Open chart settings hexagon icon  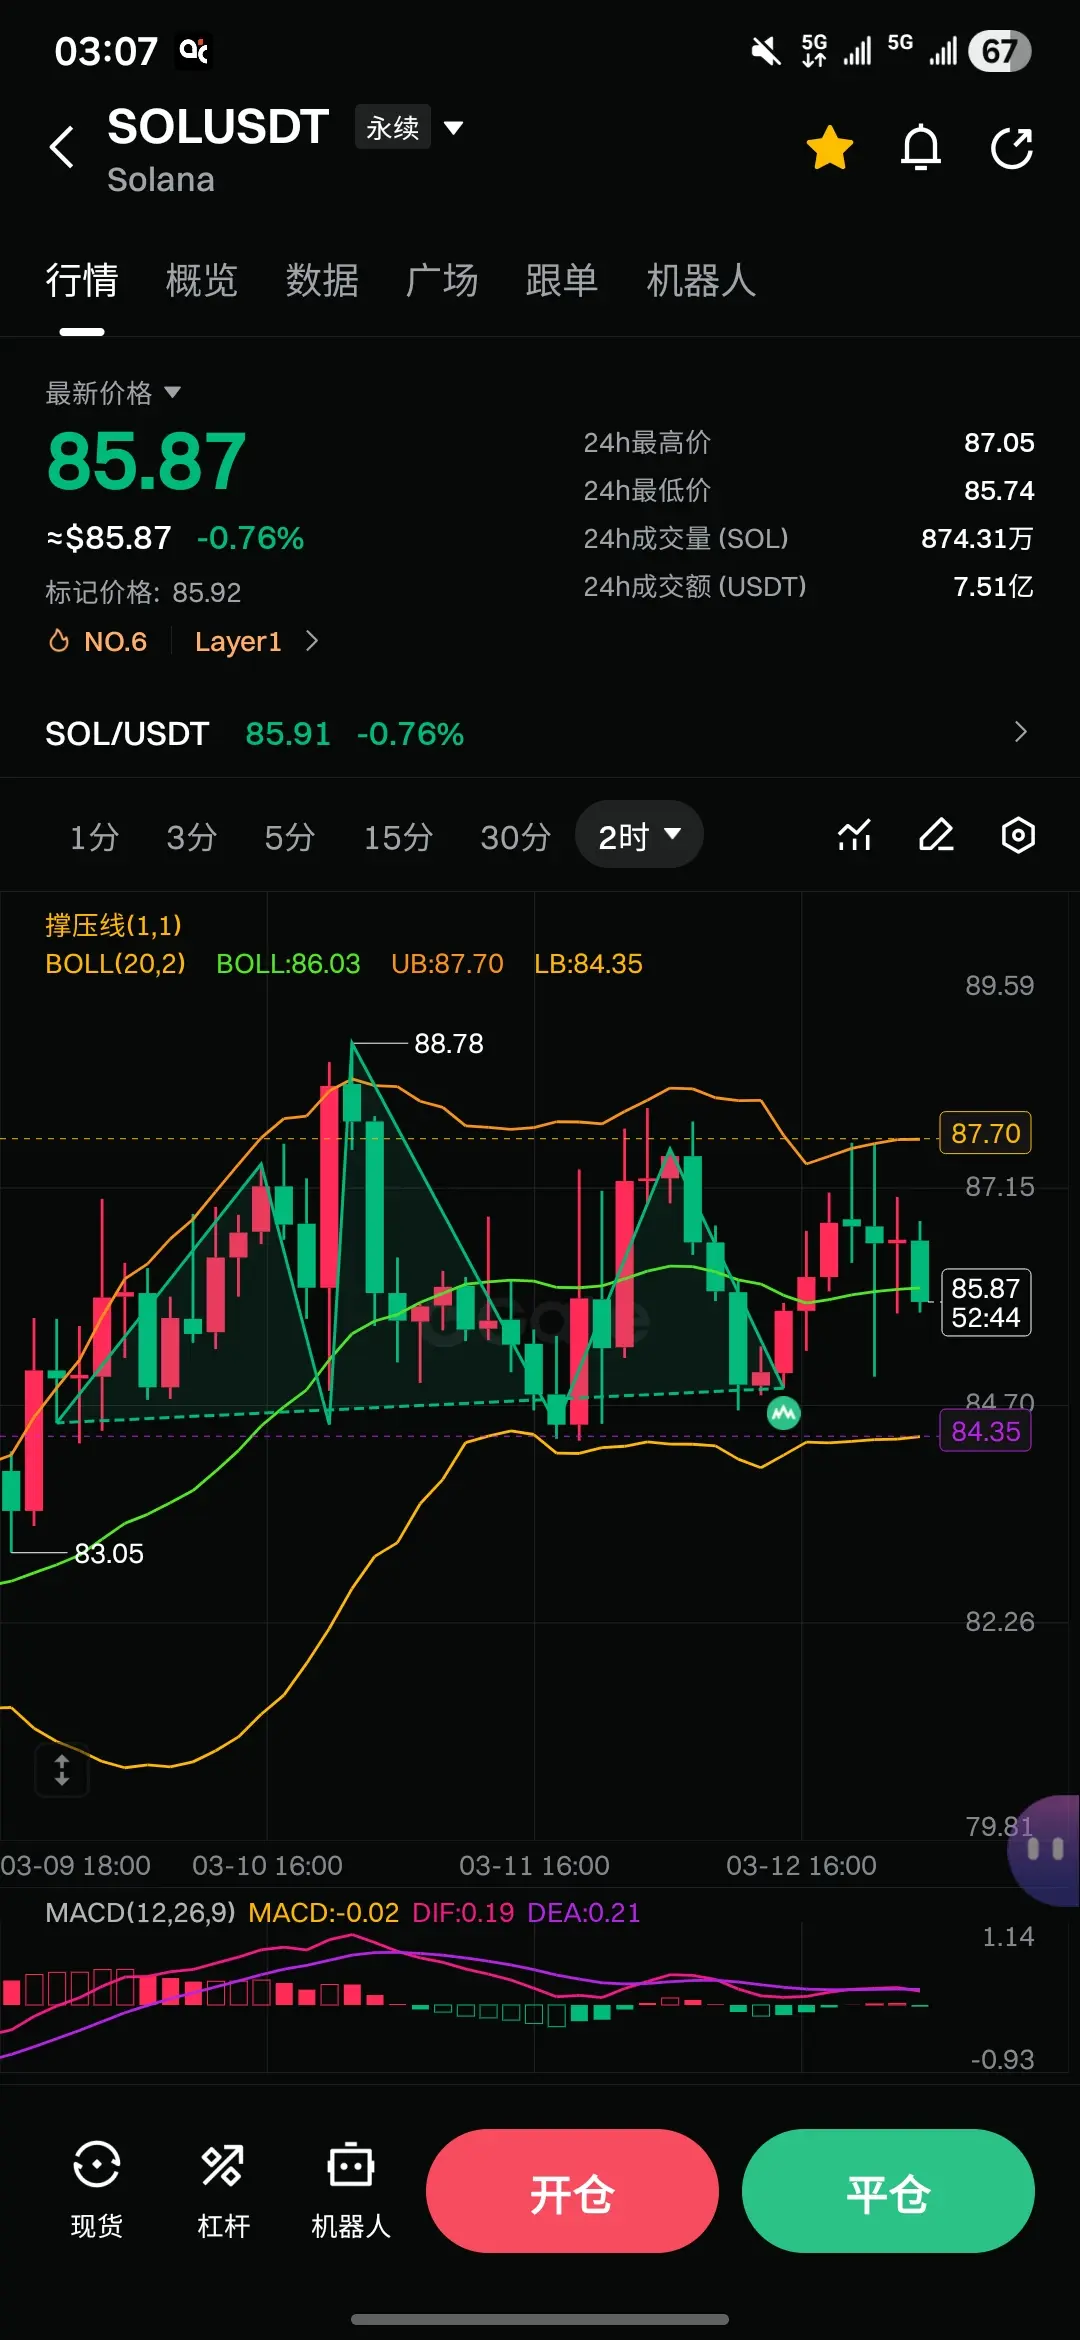[1018, 835]
